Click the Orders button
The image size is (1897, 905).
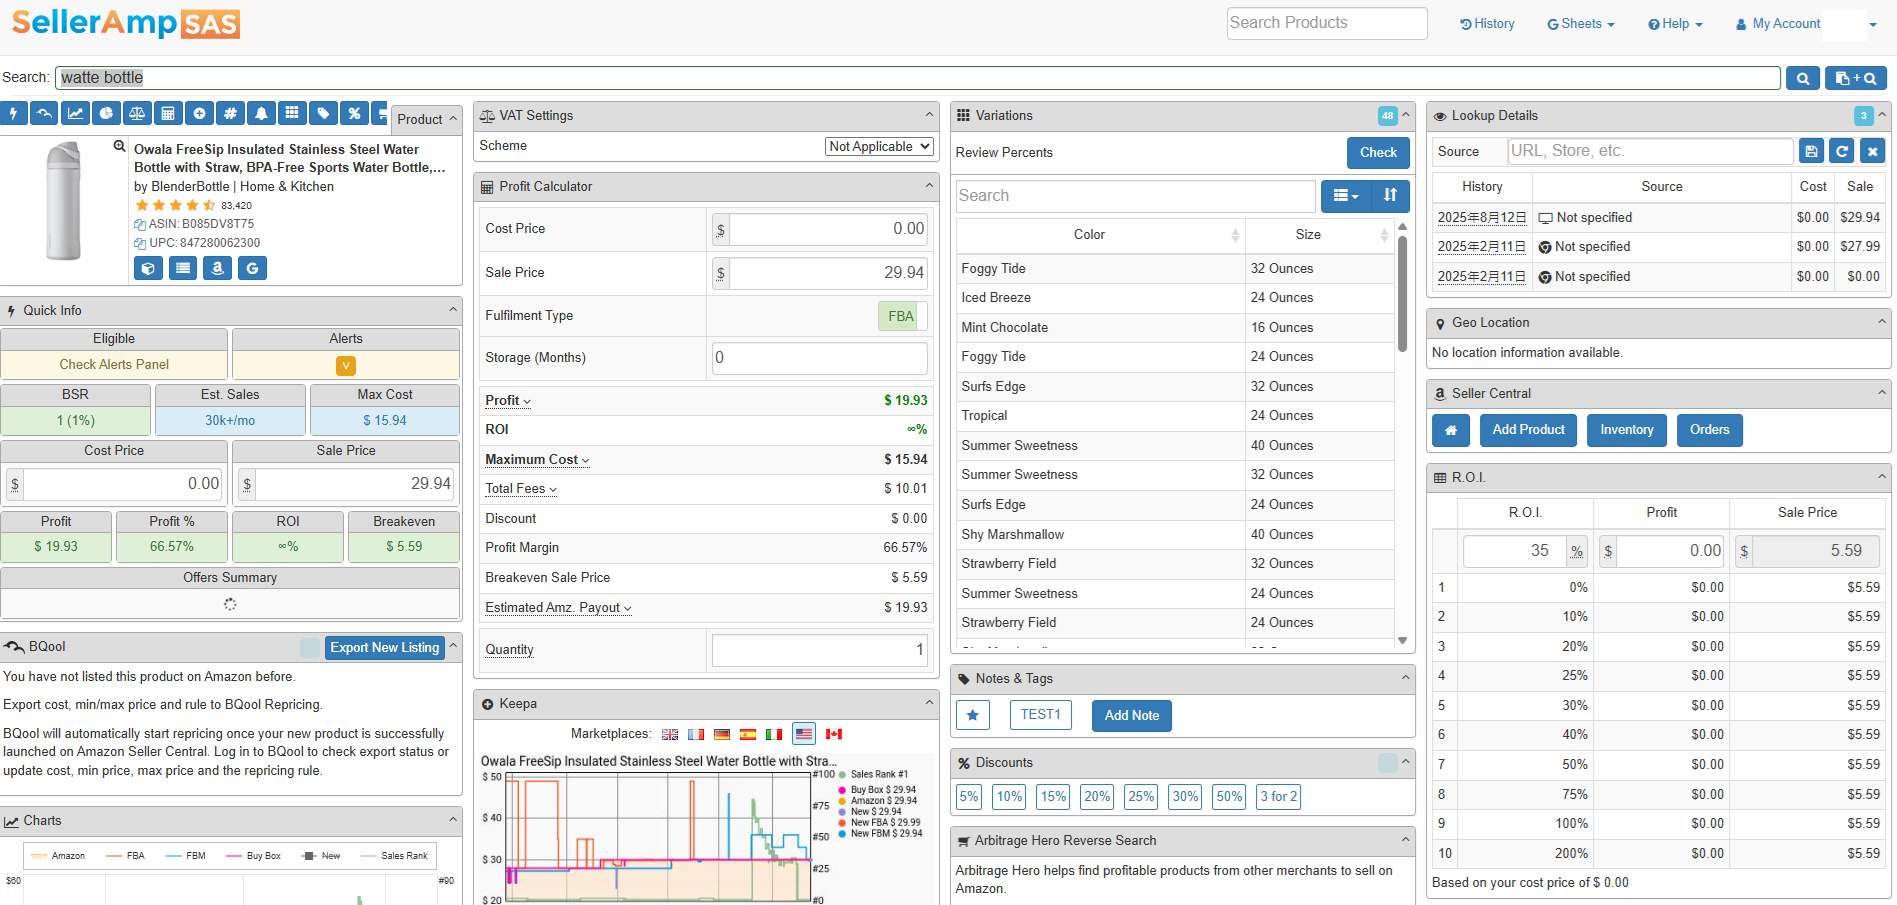(1710, 430)
